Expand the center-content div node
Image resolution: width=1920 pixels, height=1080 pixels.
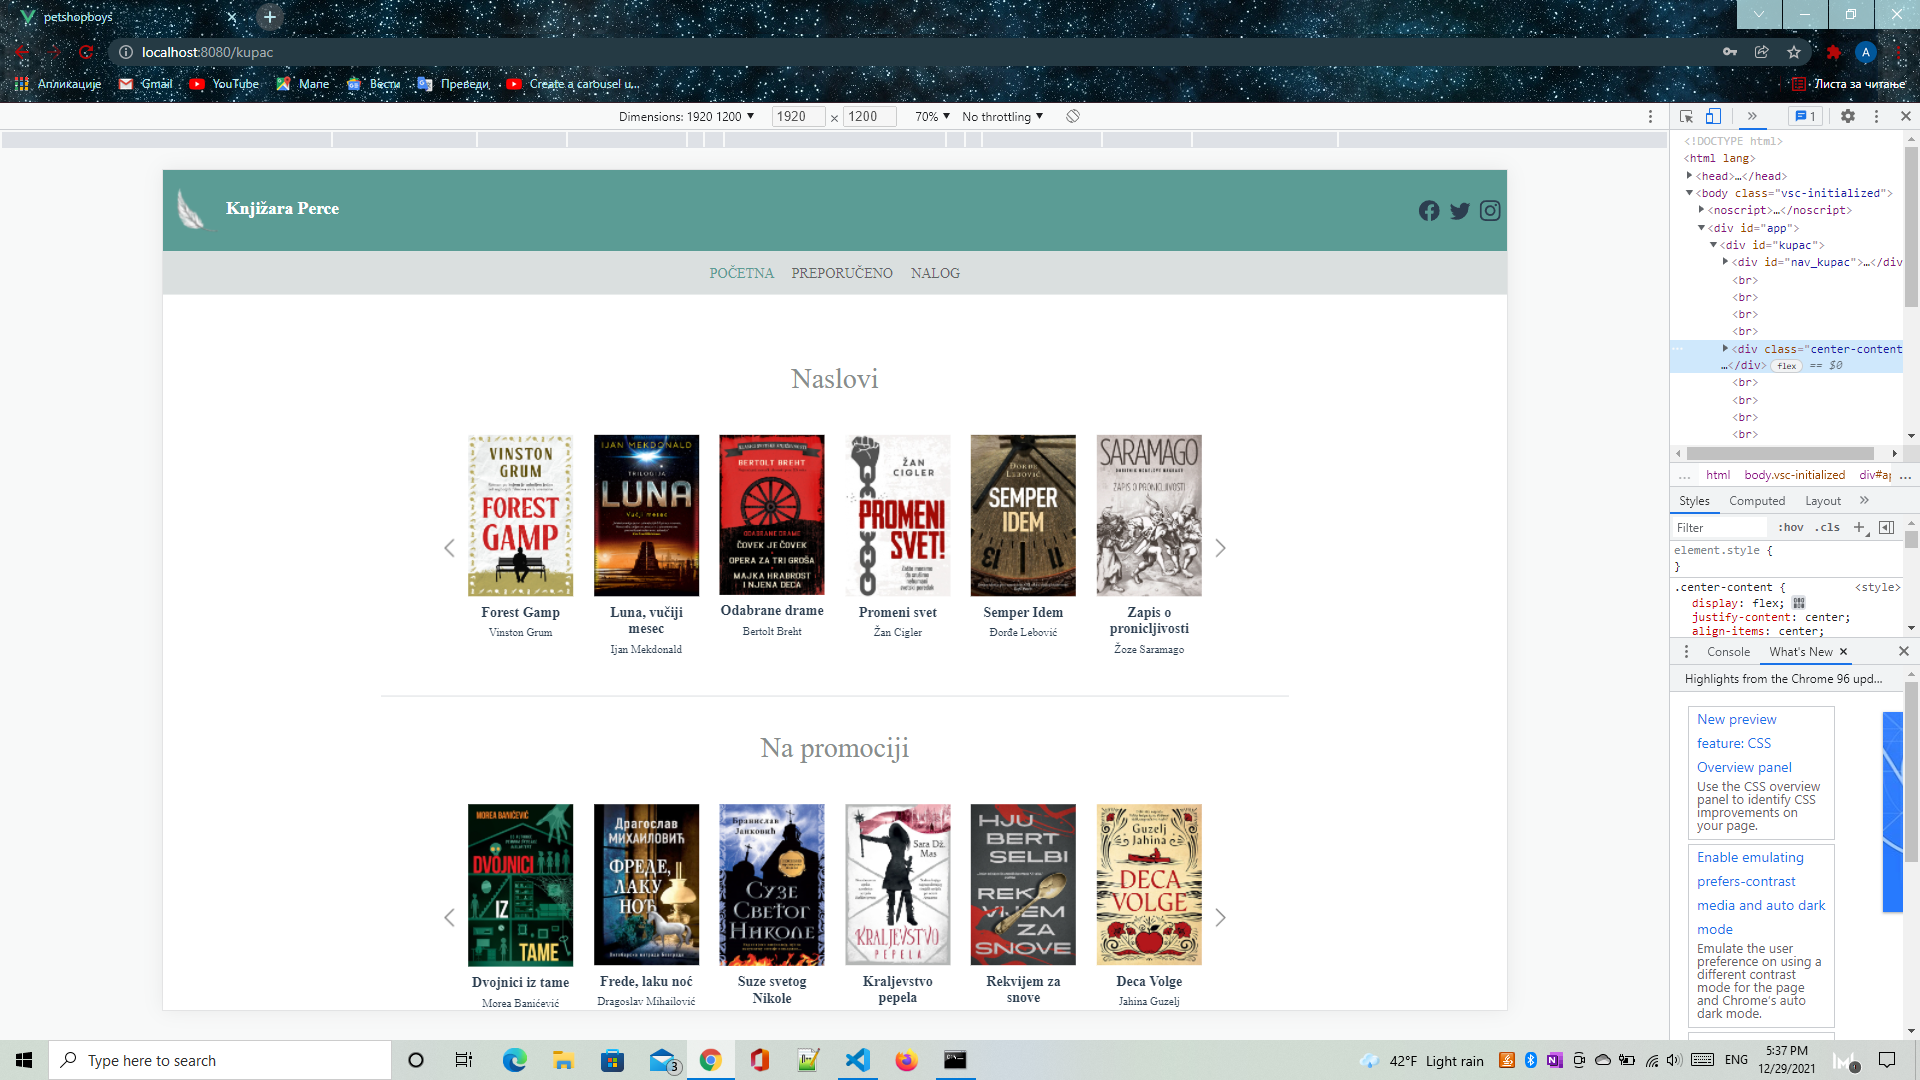(1725, 349)
